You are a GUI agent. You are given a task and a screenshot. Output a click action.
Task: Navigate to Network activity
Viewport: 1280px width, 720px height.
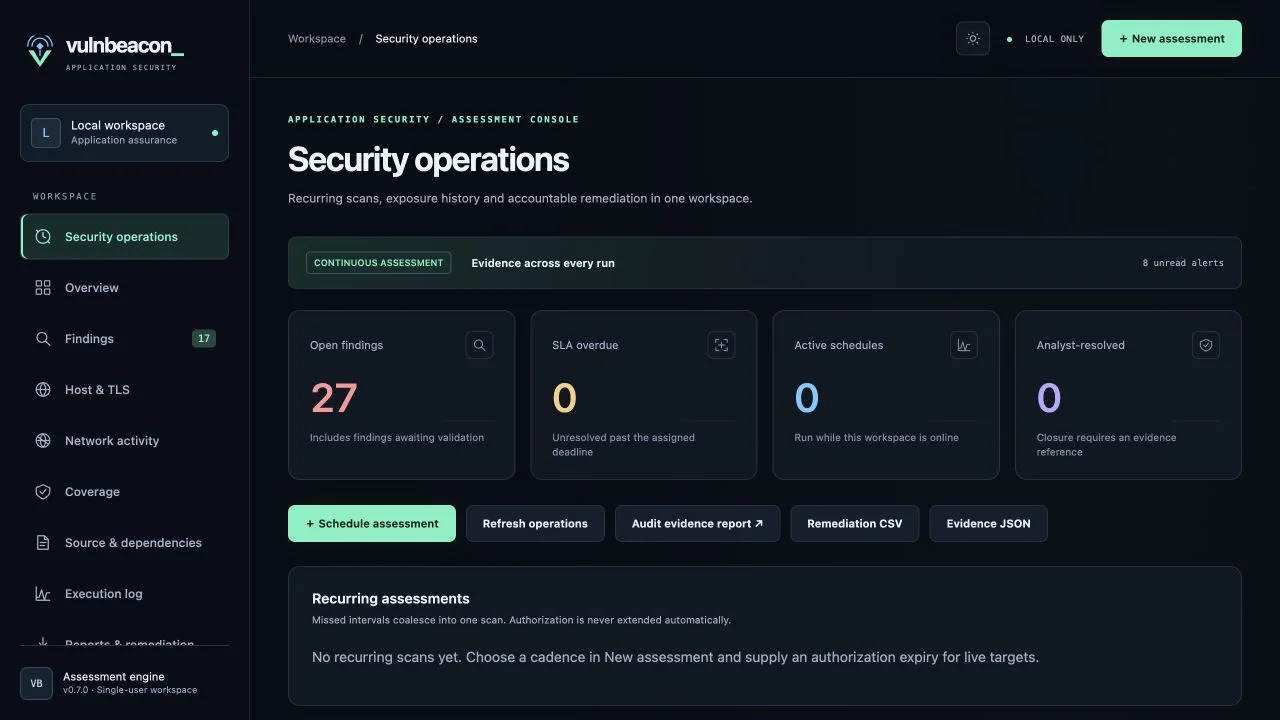125,441
